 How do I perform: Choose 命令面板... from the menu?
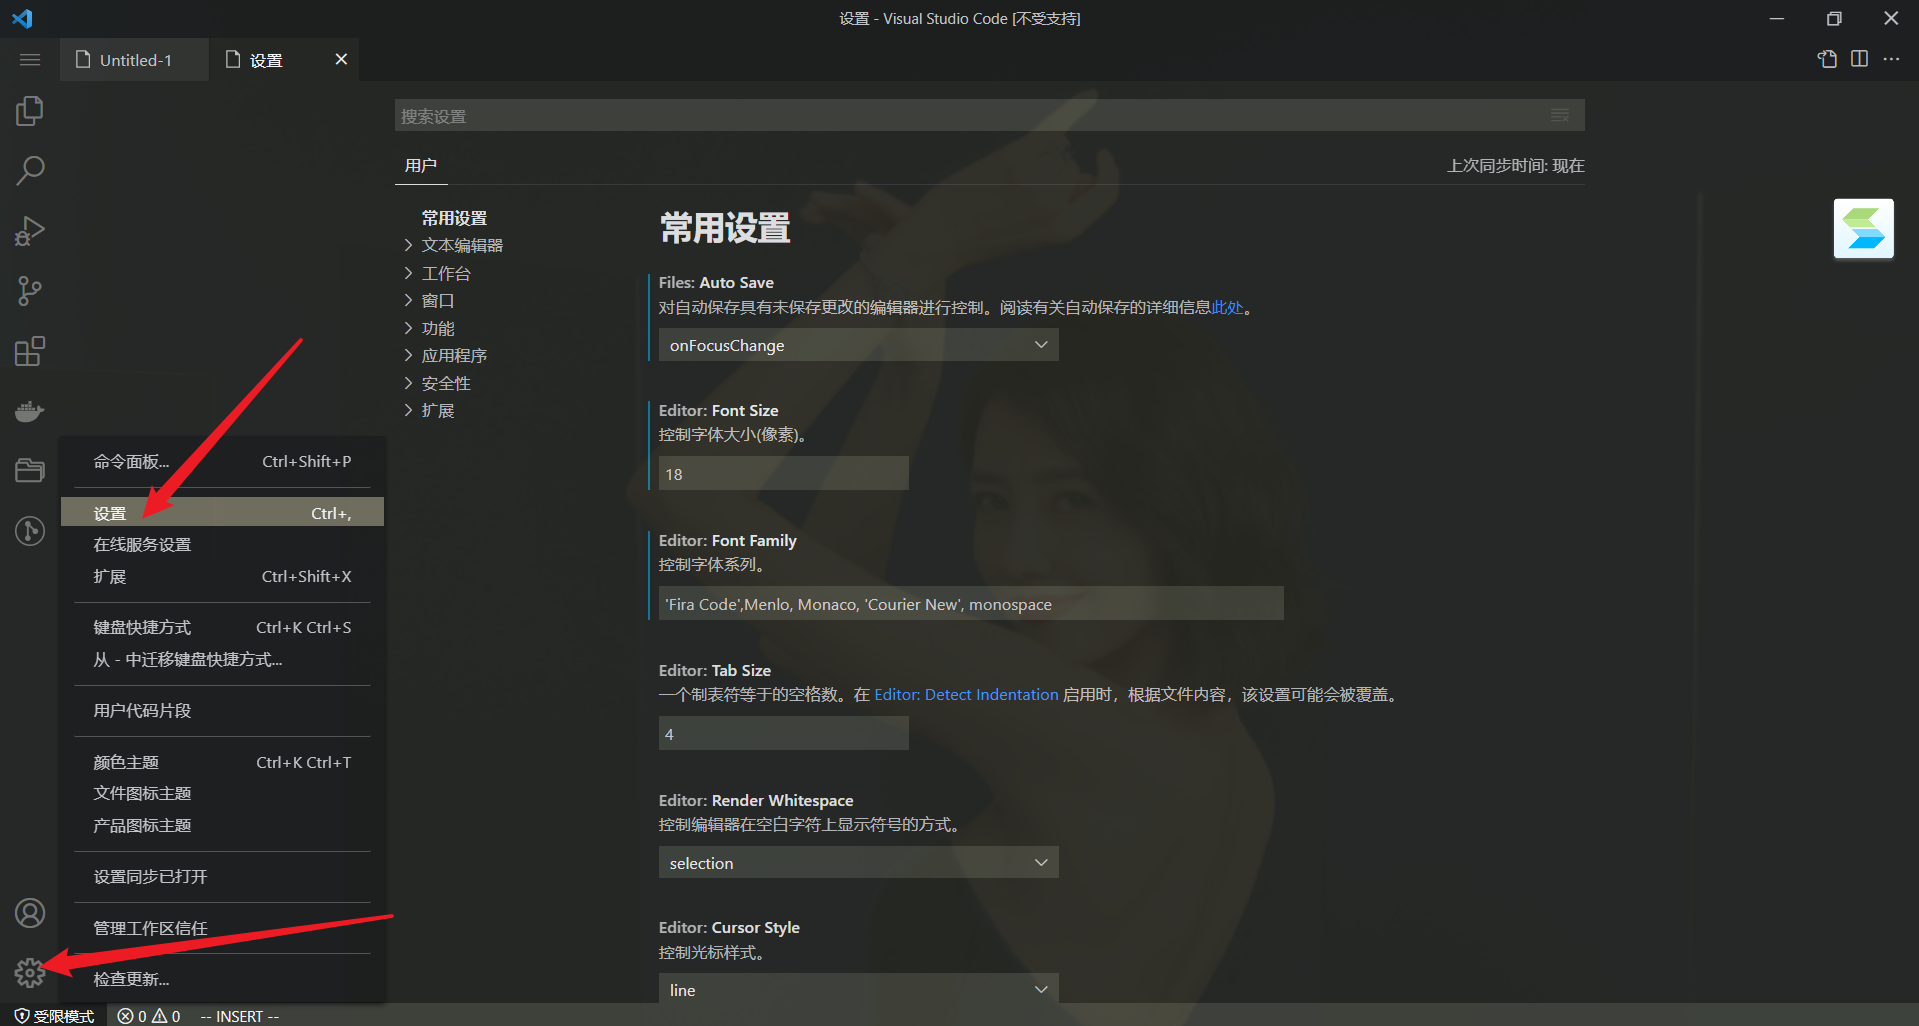222,461
